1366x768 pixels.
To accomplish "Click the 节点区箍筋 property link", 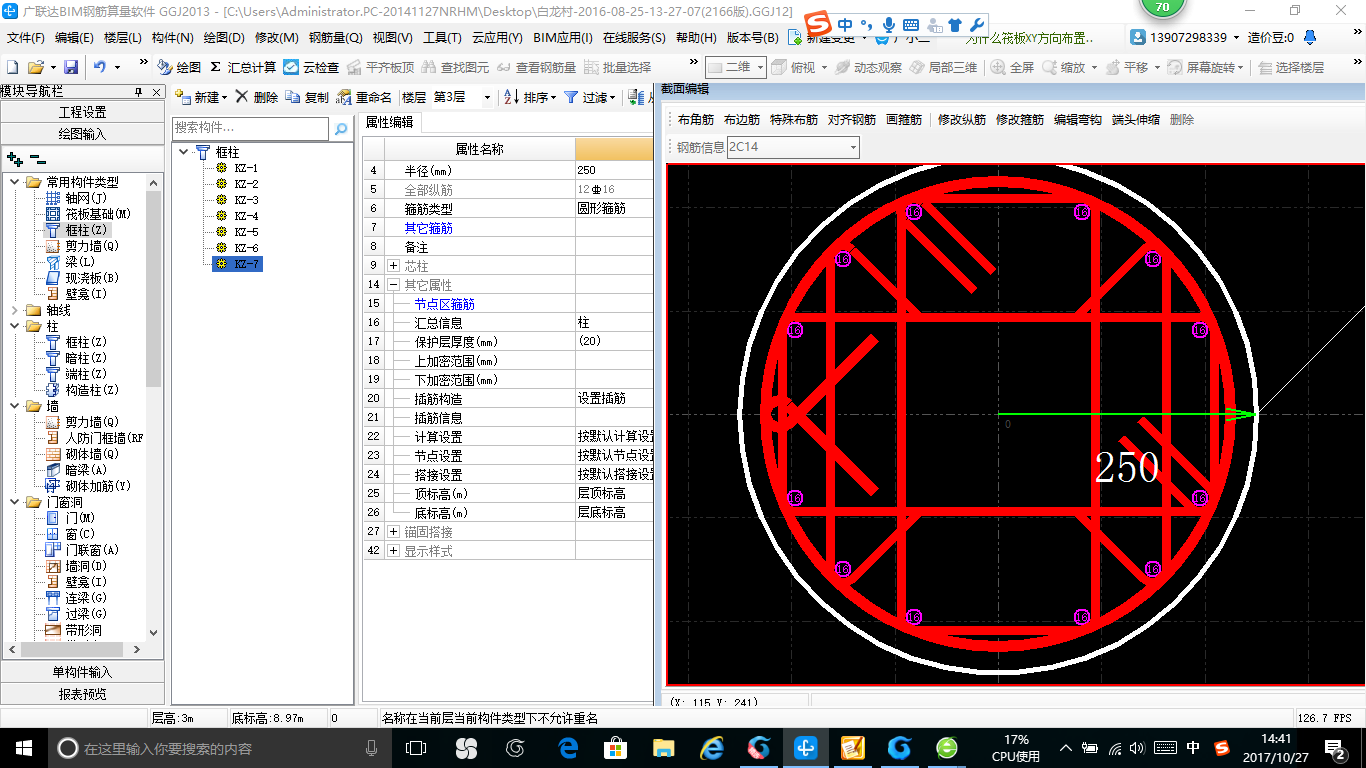I will point(445,304).
